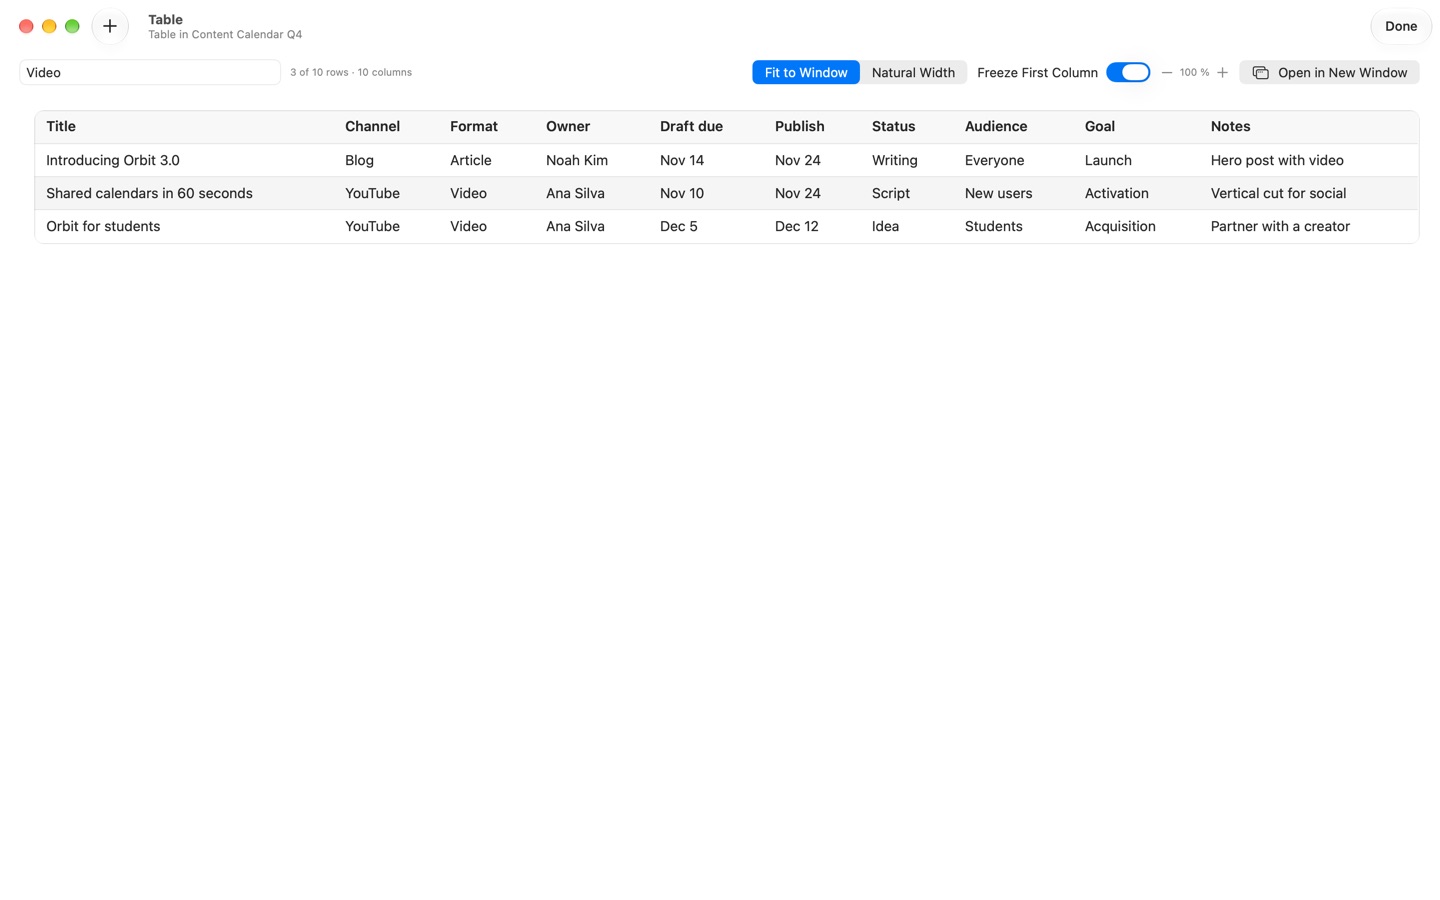
Task: Select the Introducing Orbit 3.0 title cell
Action: 113,160
